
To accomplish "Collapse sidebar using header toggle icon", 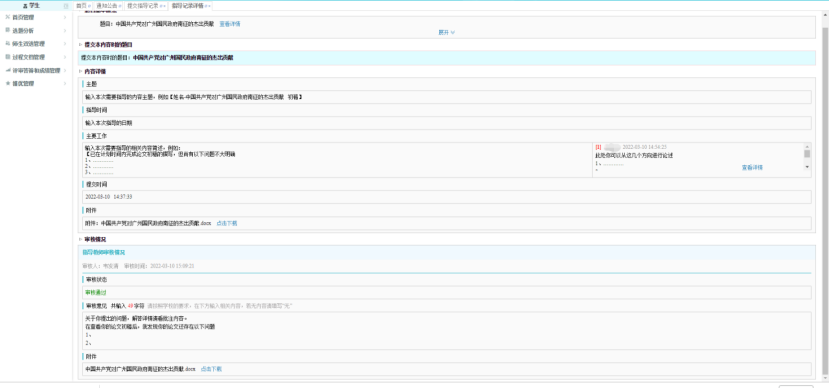I will point(66,6).
